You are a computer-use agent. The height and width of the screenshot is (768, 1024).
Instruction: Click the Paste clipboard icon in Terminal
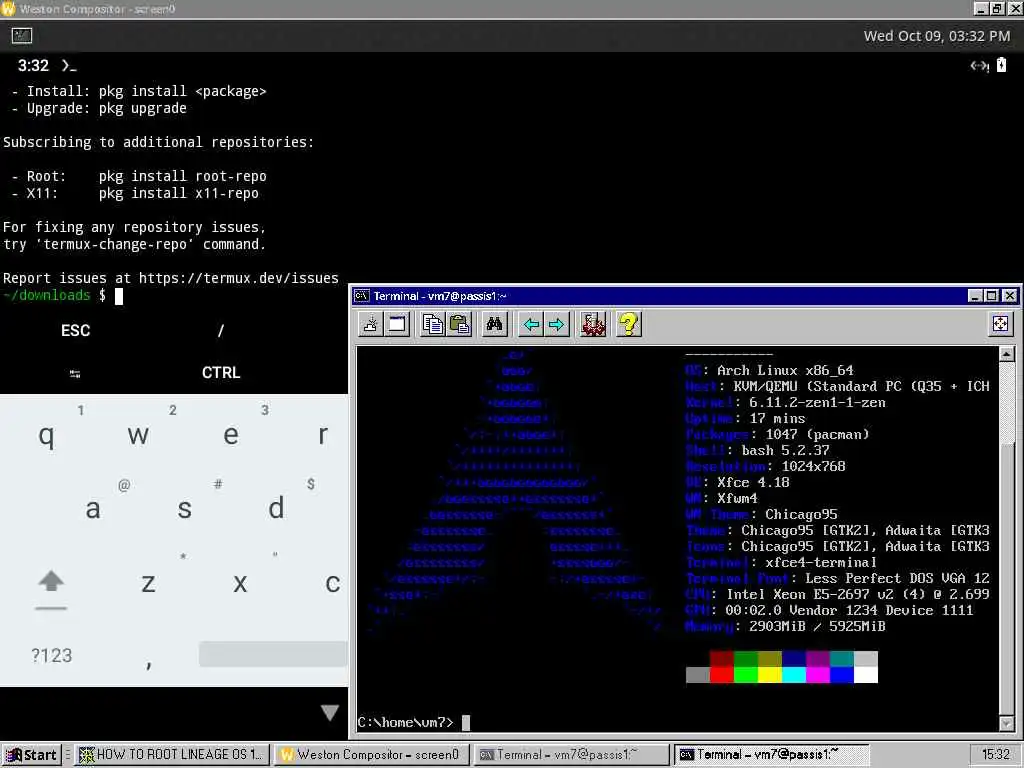[x=459, y=324]
